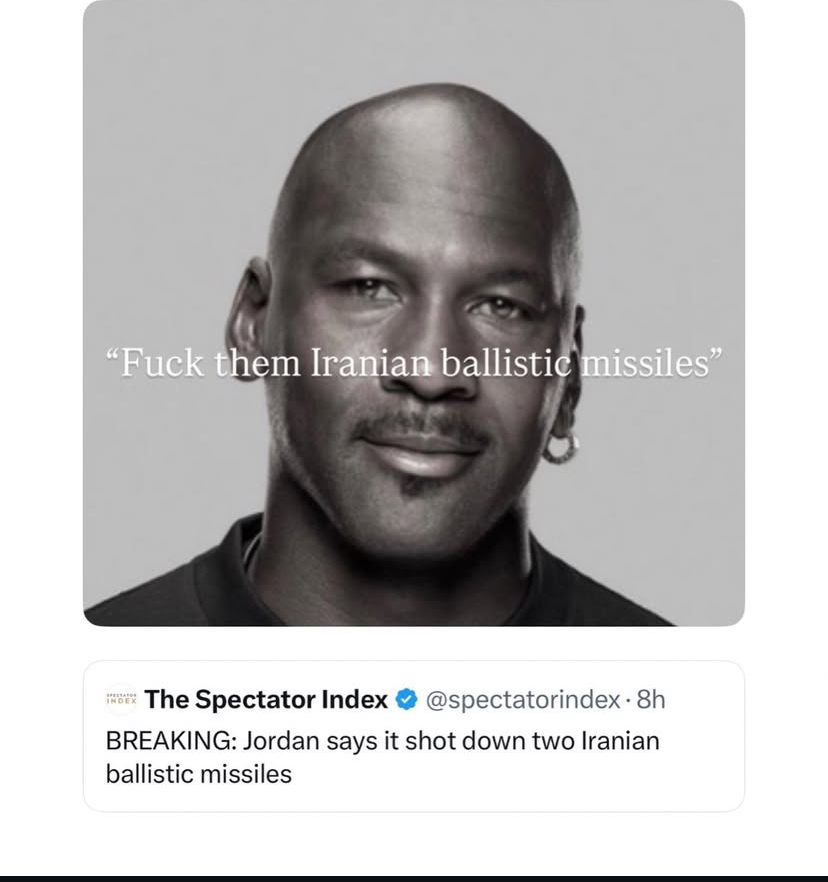Screen dimensions: 828x882
Task: Select the tweet's second line "ballistic missiles"
Action: (198, 773)
